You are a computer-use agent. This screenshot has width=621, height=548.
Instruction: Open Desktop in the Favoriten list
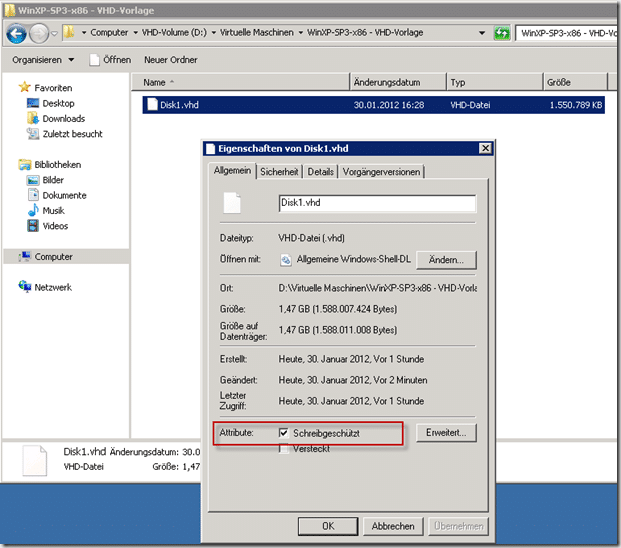58,103
